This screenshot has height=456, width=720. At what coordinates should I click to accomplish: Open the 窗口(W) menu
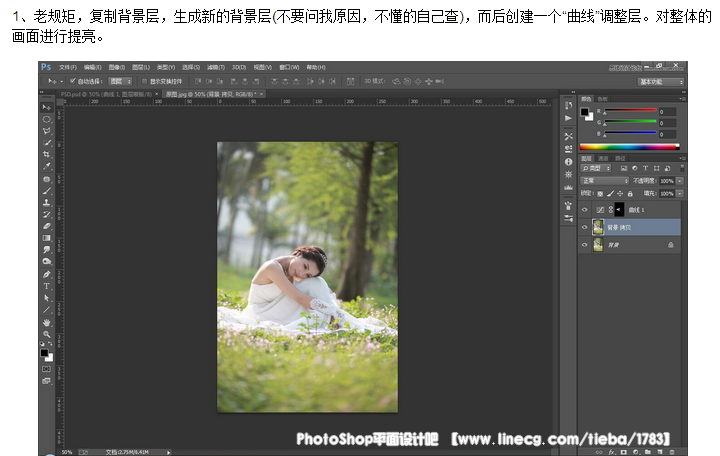coord(289,68)
